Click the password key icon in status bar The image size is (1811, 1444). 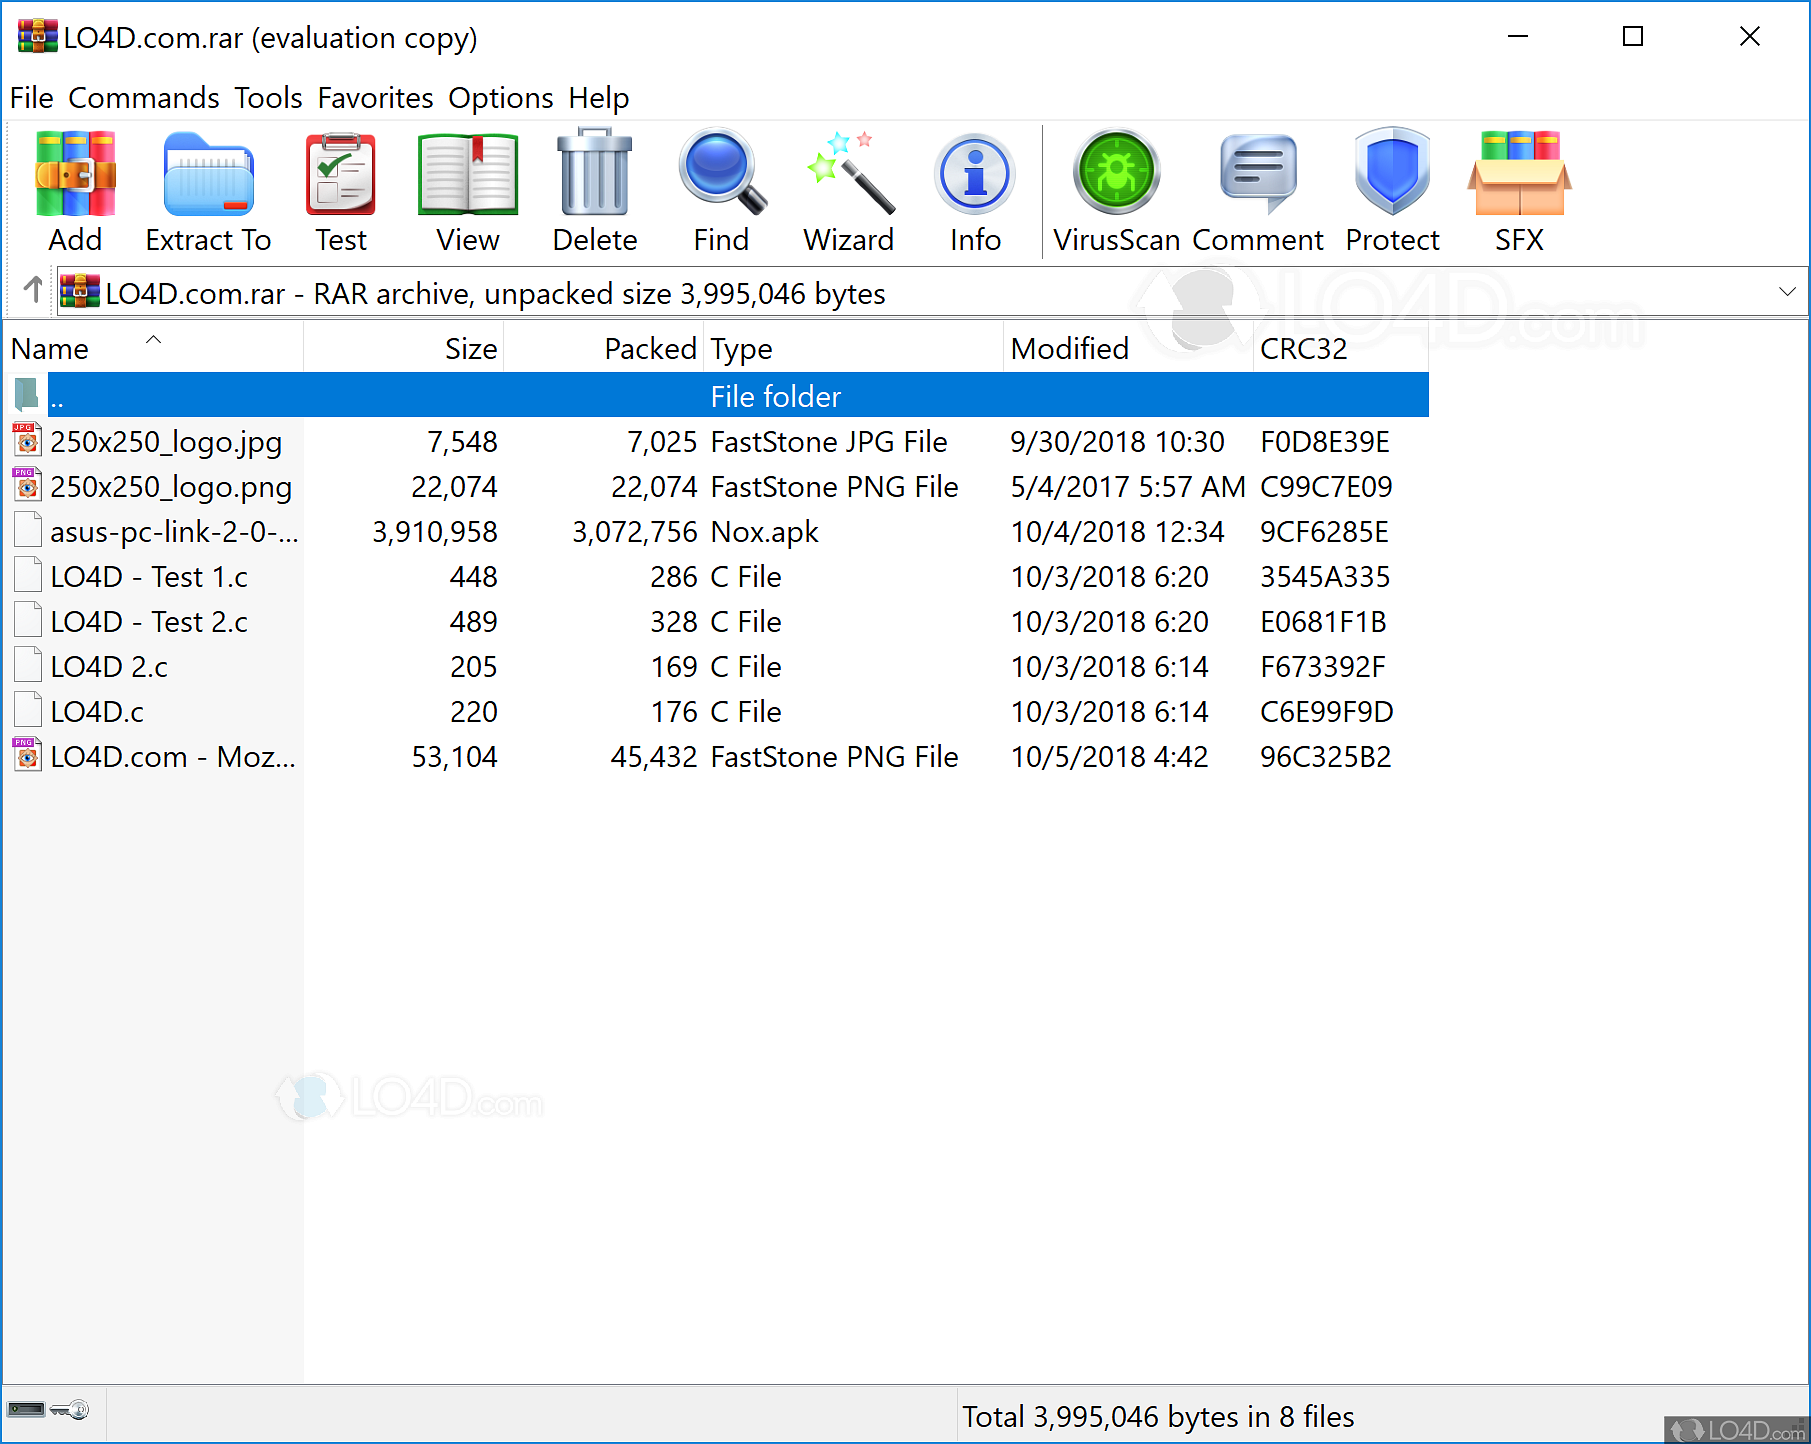point(70,1410)
